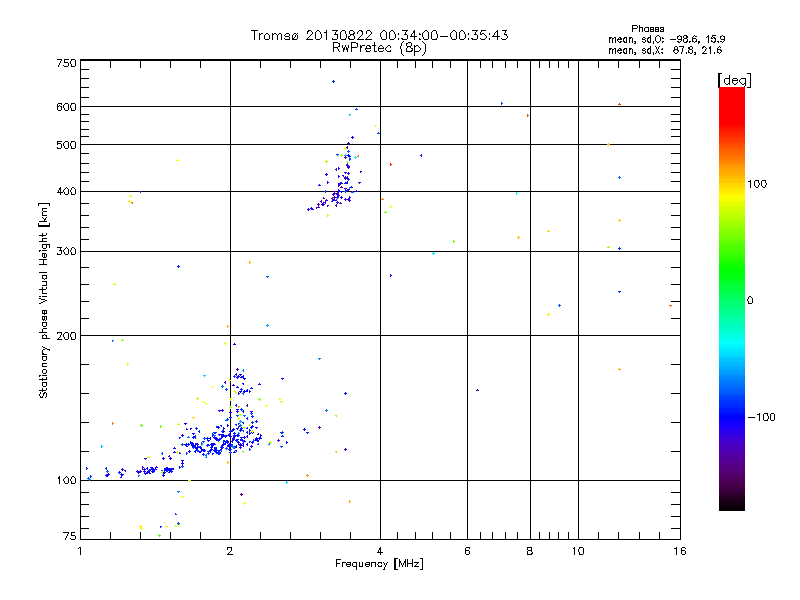
Task: Click x-axis tick label '1'
Action: click(x=80, y=551)
